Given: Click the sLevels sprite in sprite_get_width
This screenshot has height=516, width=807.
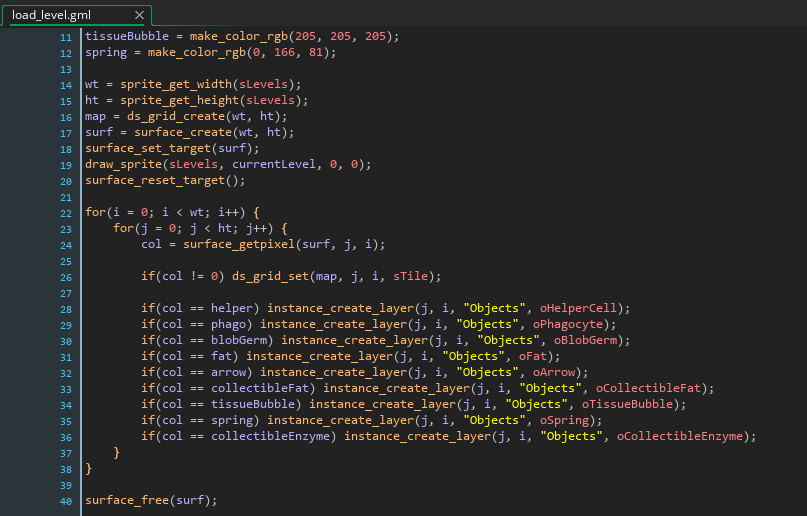Looking at the screenshot, I should coord(263,84).
